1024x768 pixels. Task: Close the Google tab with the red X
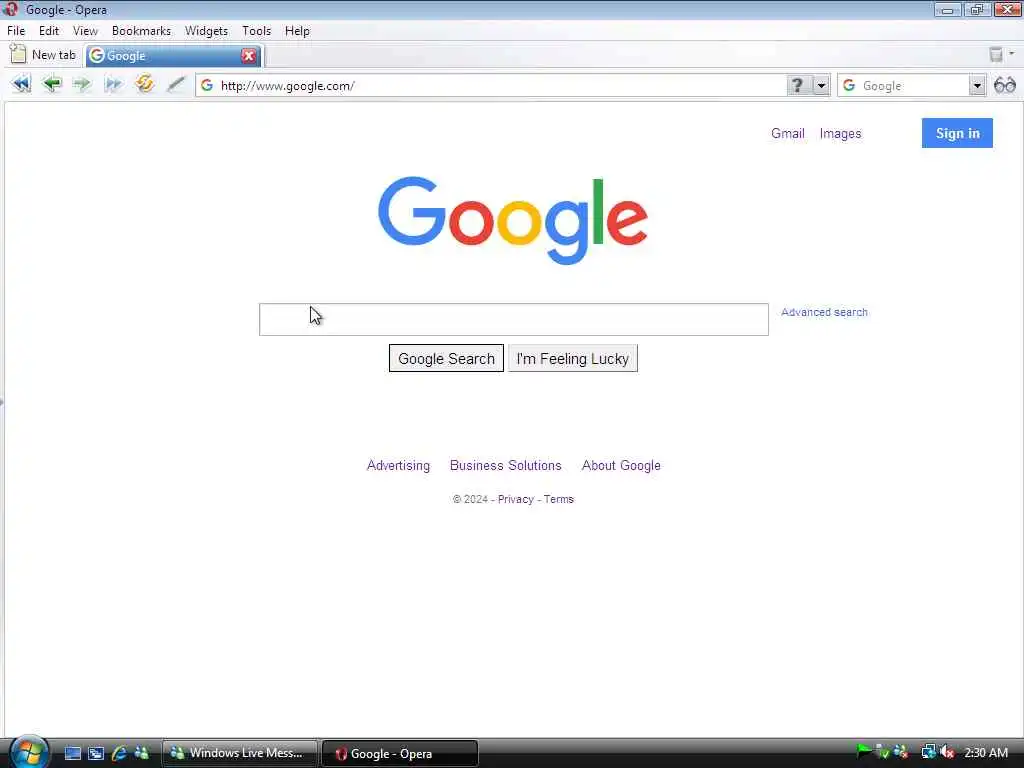[x=249, y=56]
